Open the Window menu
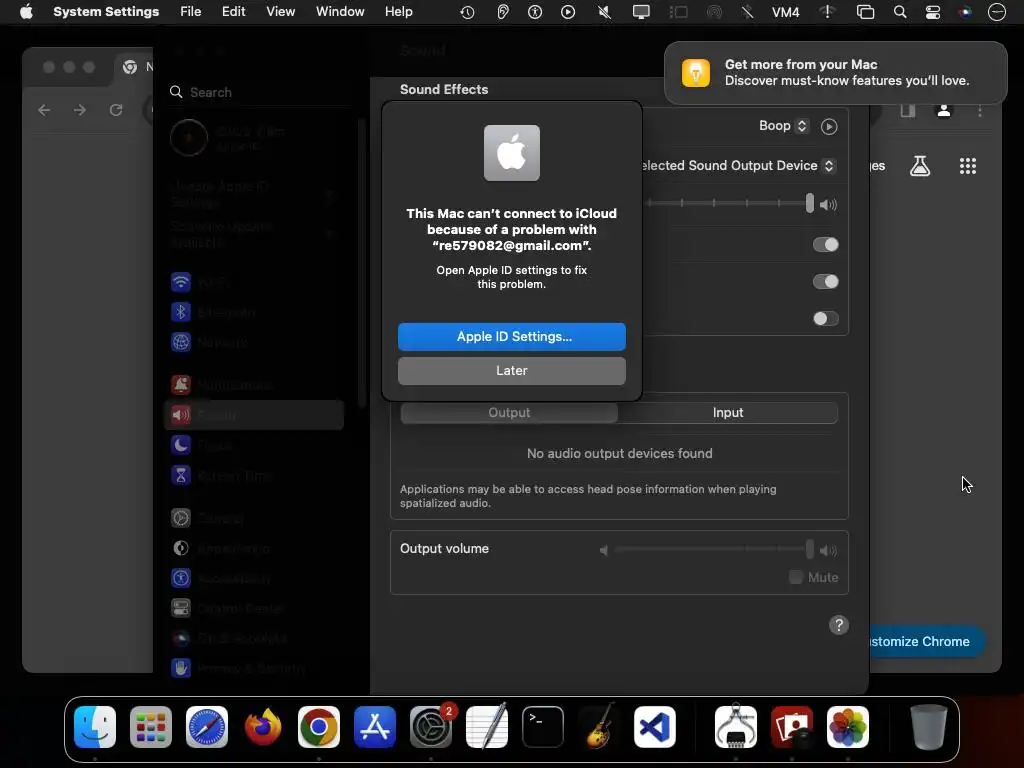This screenshot has width=1024, height=768. click(x=340, y=12)
